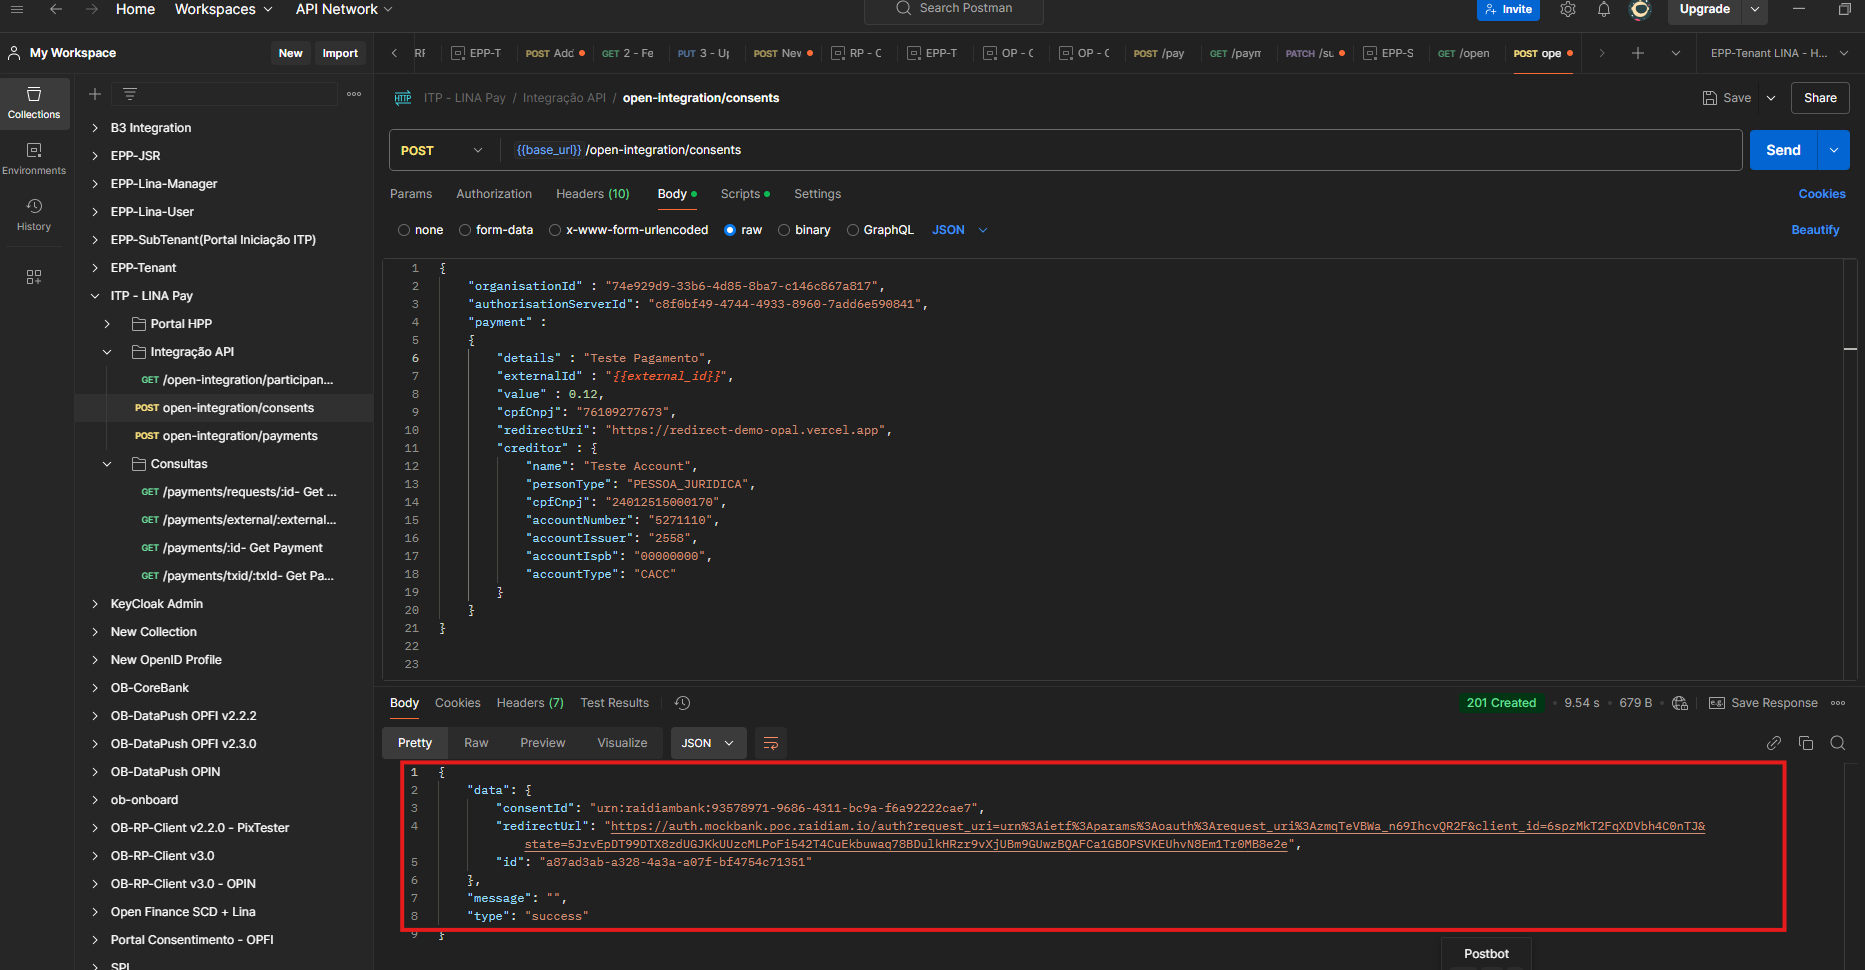1865x970 pixels.
Task: Click the collections filter icon
Action: click(x=130, y=94)
